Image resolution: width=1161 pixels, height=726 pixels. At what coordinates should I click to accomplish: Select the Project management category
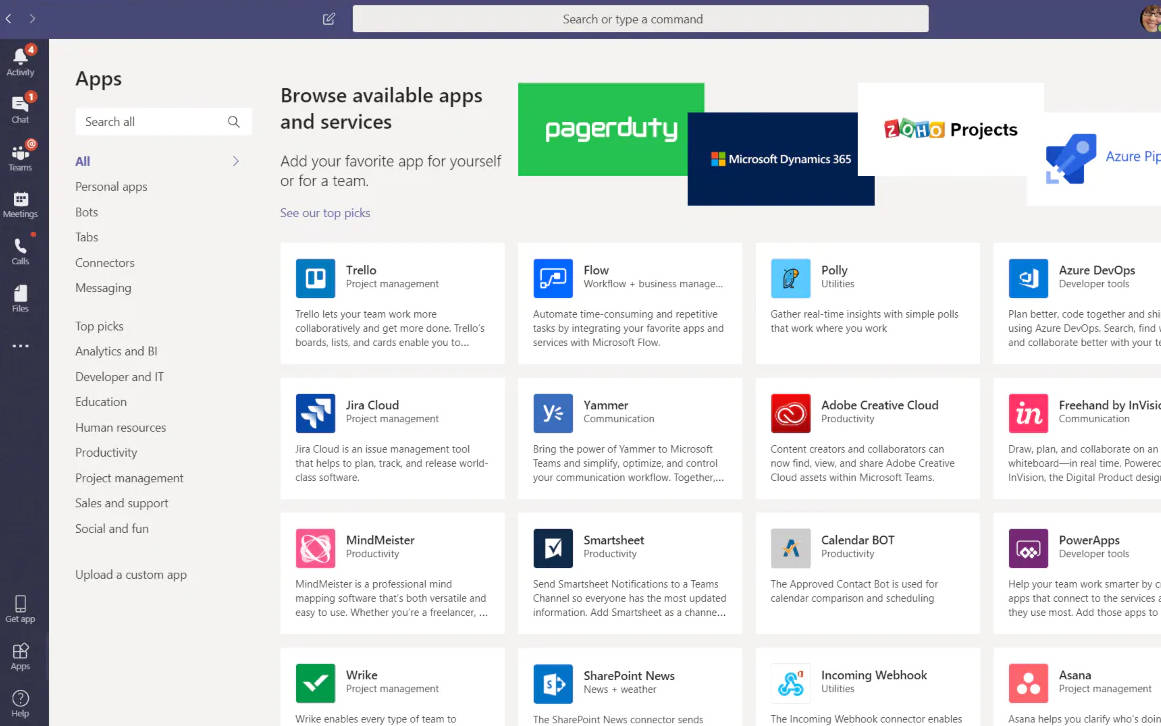pos(129,478)
